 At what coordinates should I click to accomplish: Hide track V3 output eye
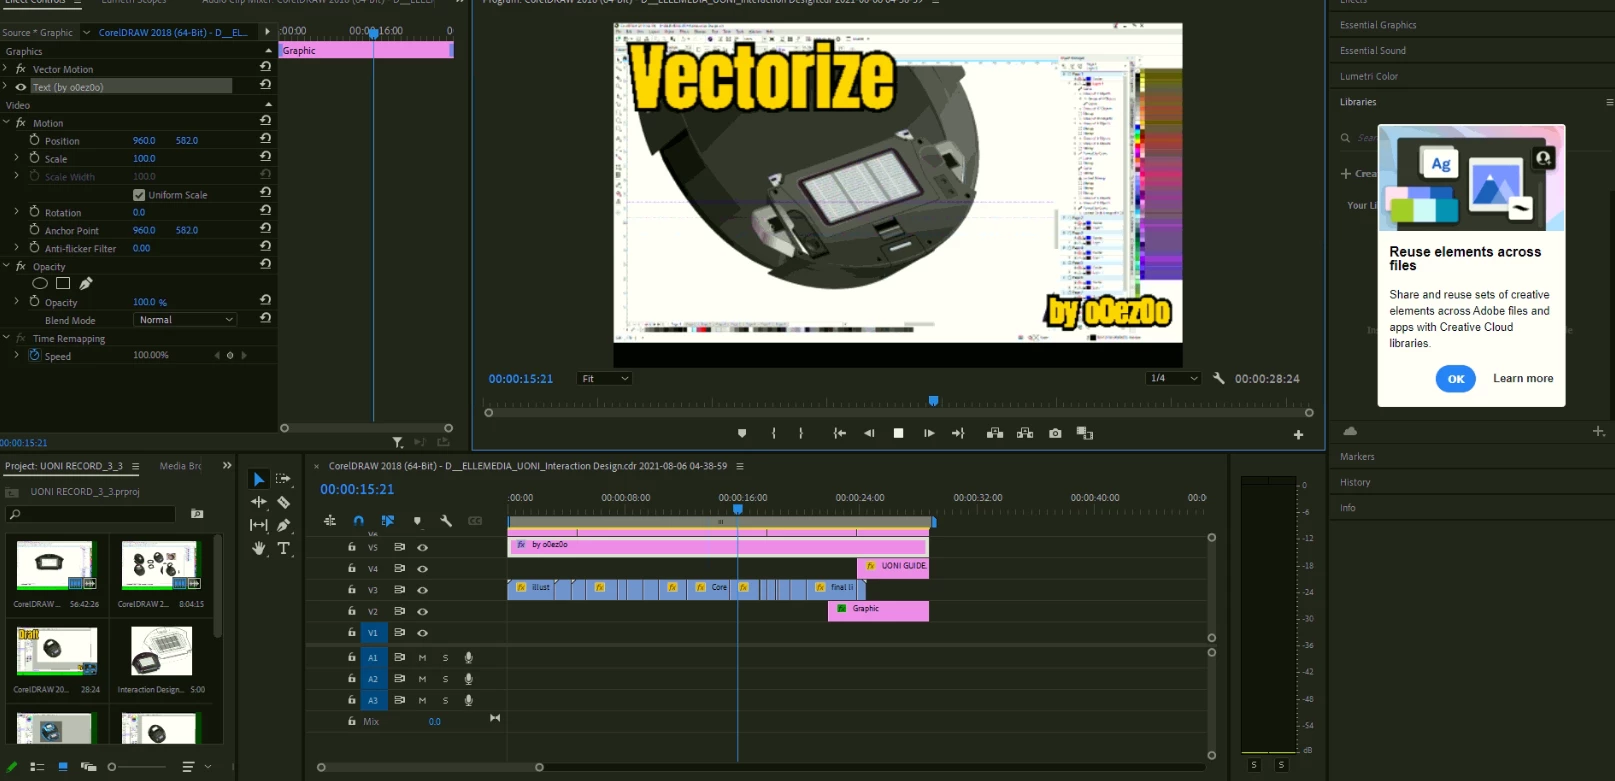coord(422,590)
